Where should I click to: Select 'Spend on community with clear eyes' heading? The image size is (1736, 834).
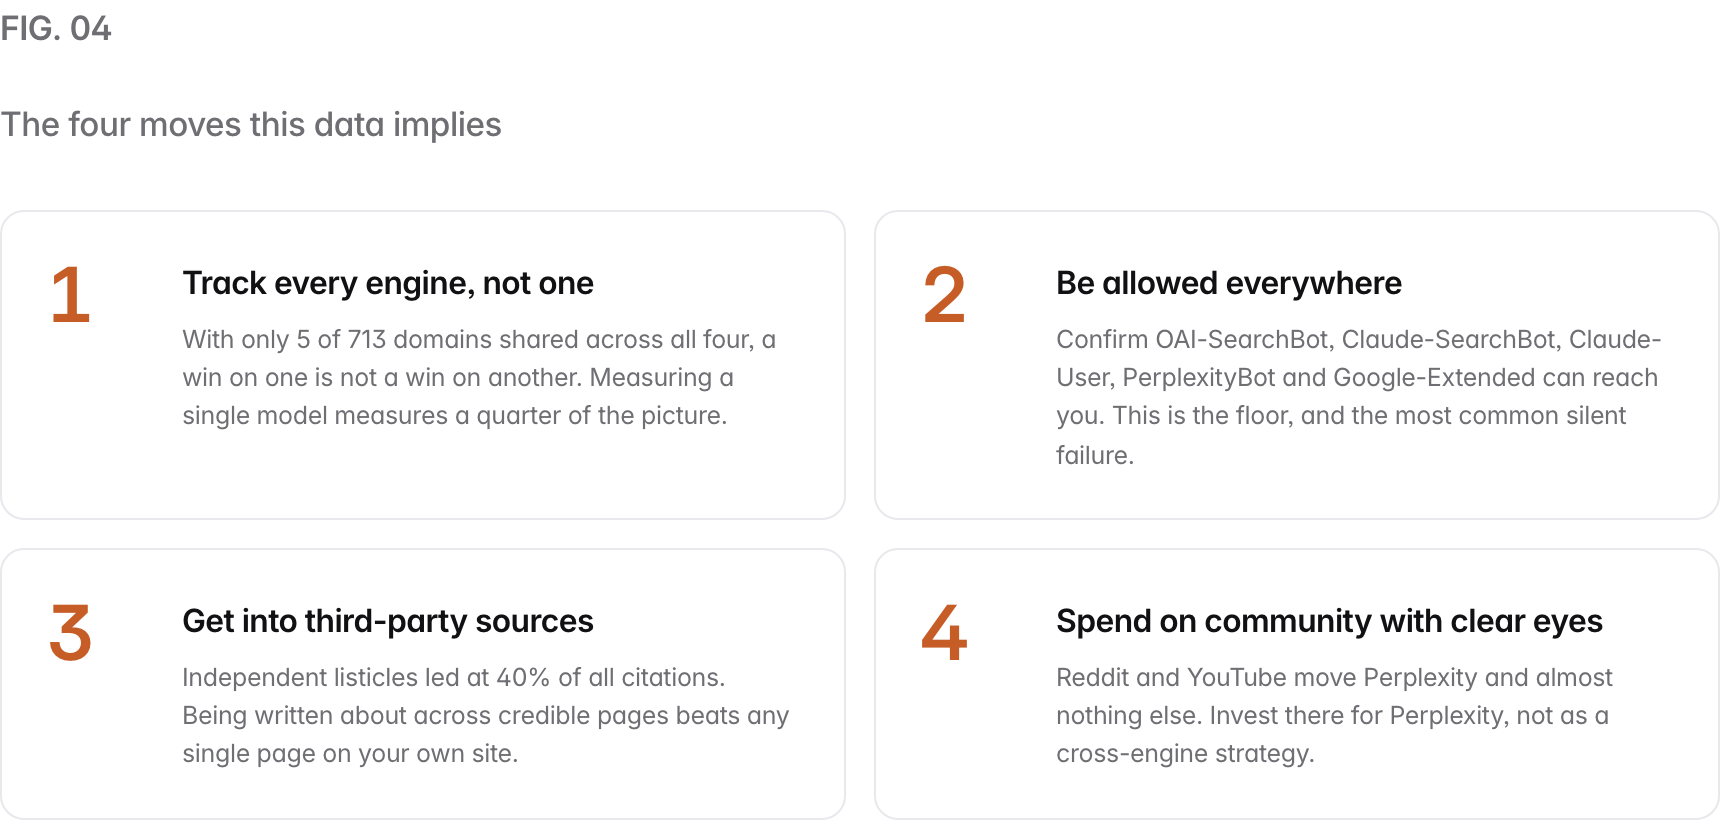coord(1329,622)
